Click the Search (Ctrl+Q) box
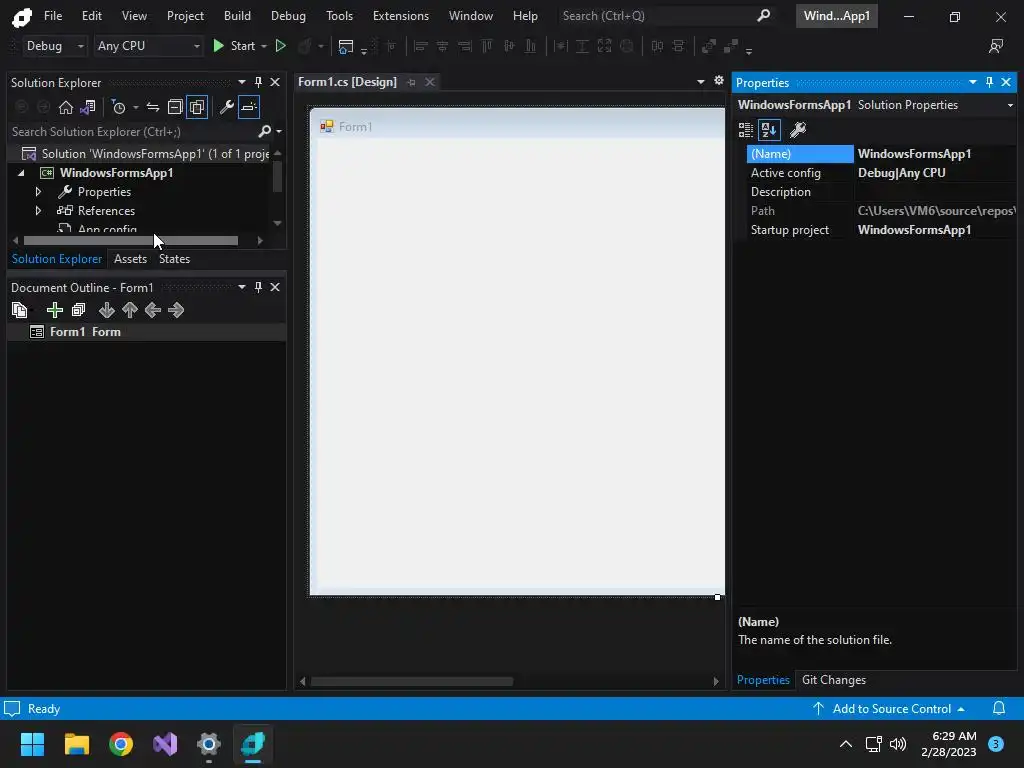 (666, 16)
